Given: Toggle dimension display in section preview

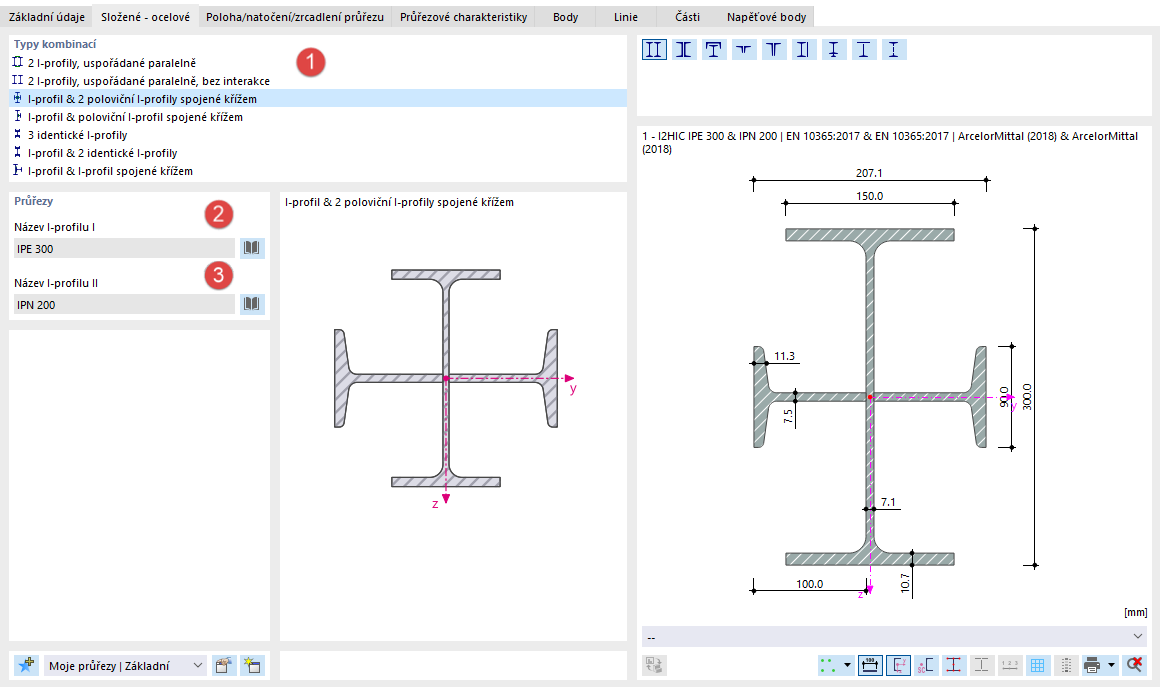Looking at the screenshot, I should [870, 665].
